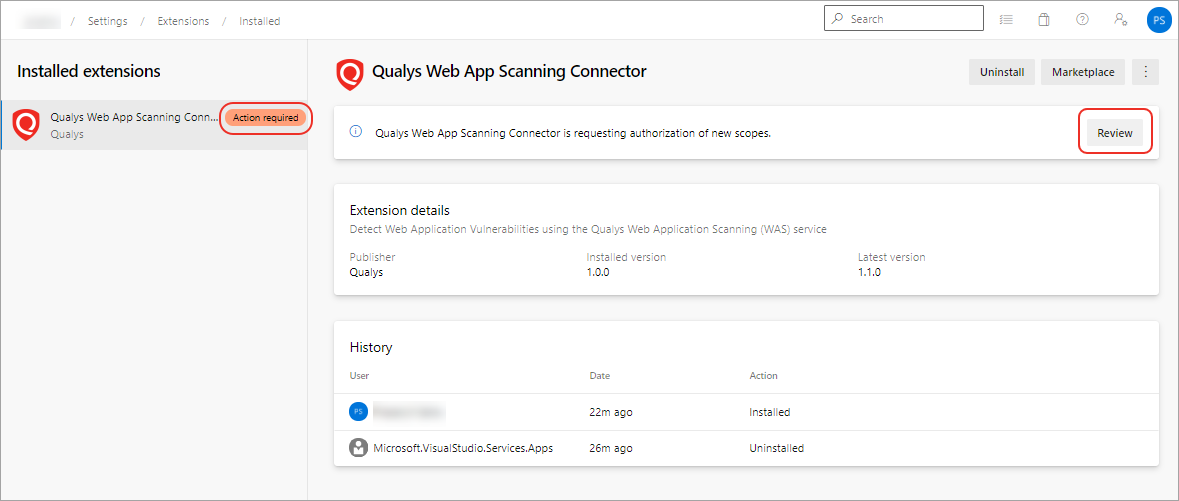This screenshot has height=501, width=1179.
Task: Click the Uninstalled action text
Action: (x=777, y=448)
